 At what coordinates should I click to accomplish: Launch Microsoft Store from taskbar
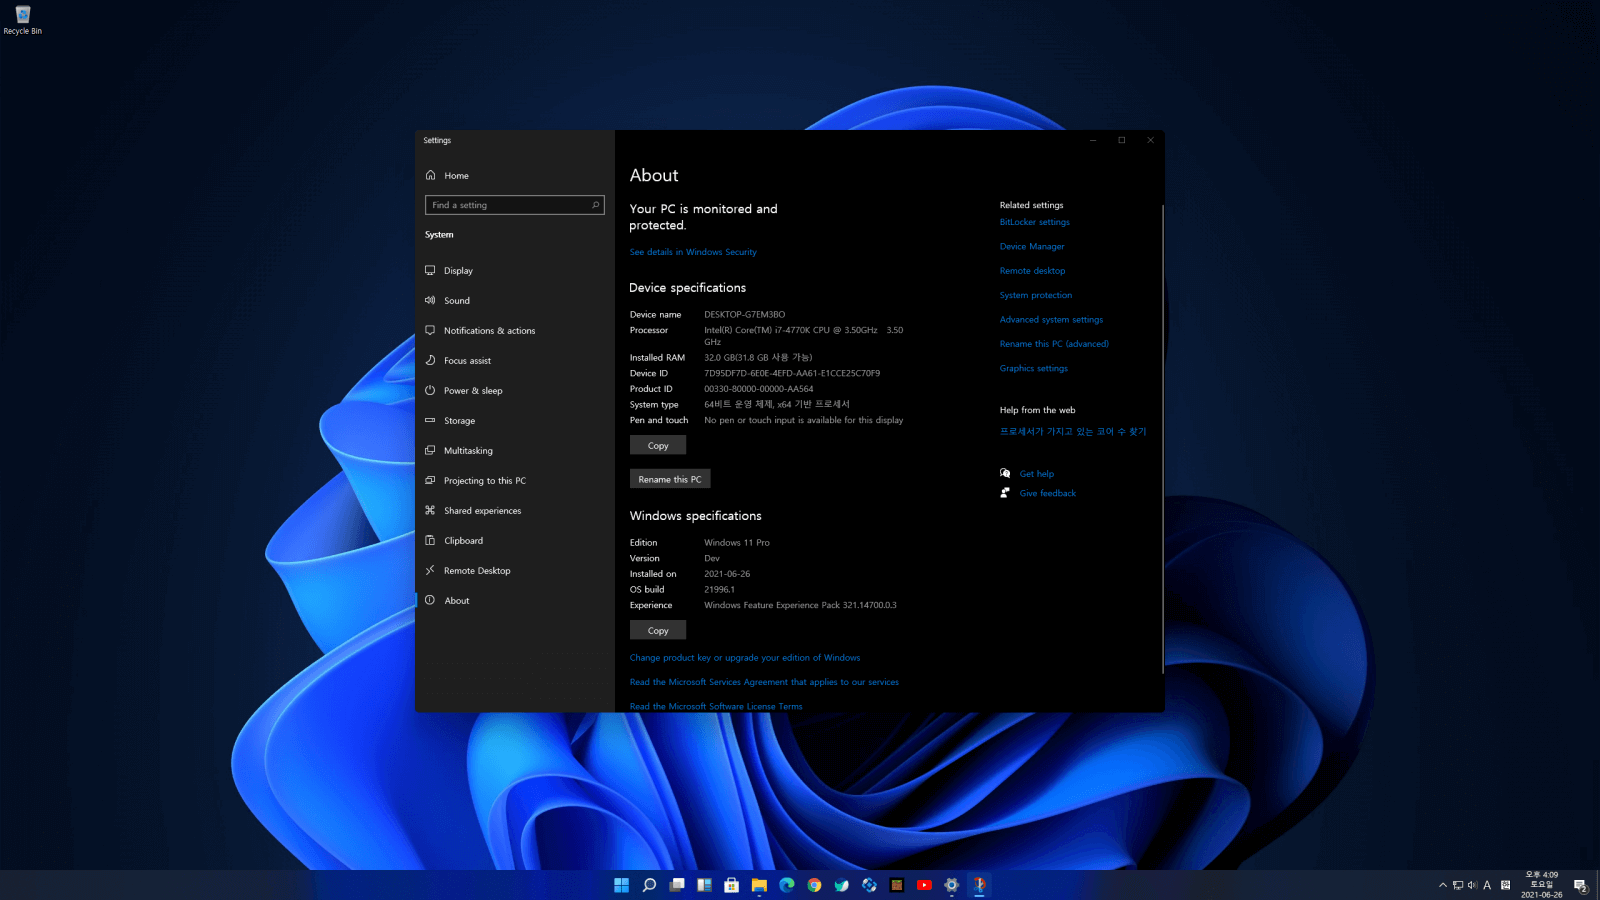(732, 885)
